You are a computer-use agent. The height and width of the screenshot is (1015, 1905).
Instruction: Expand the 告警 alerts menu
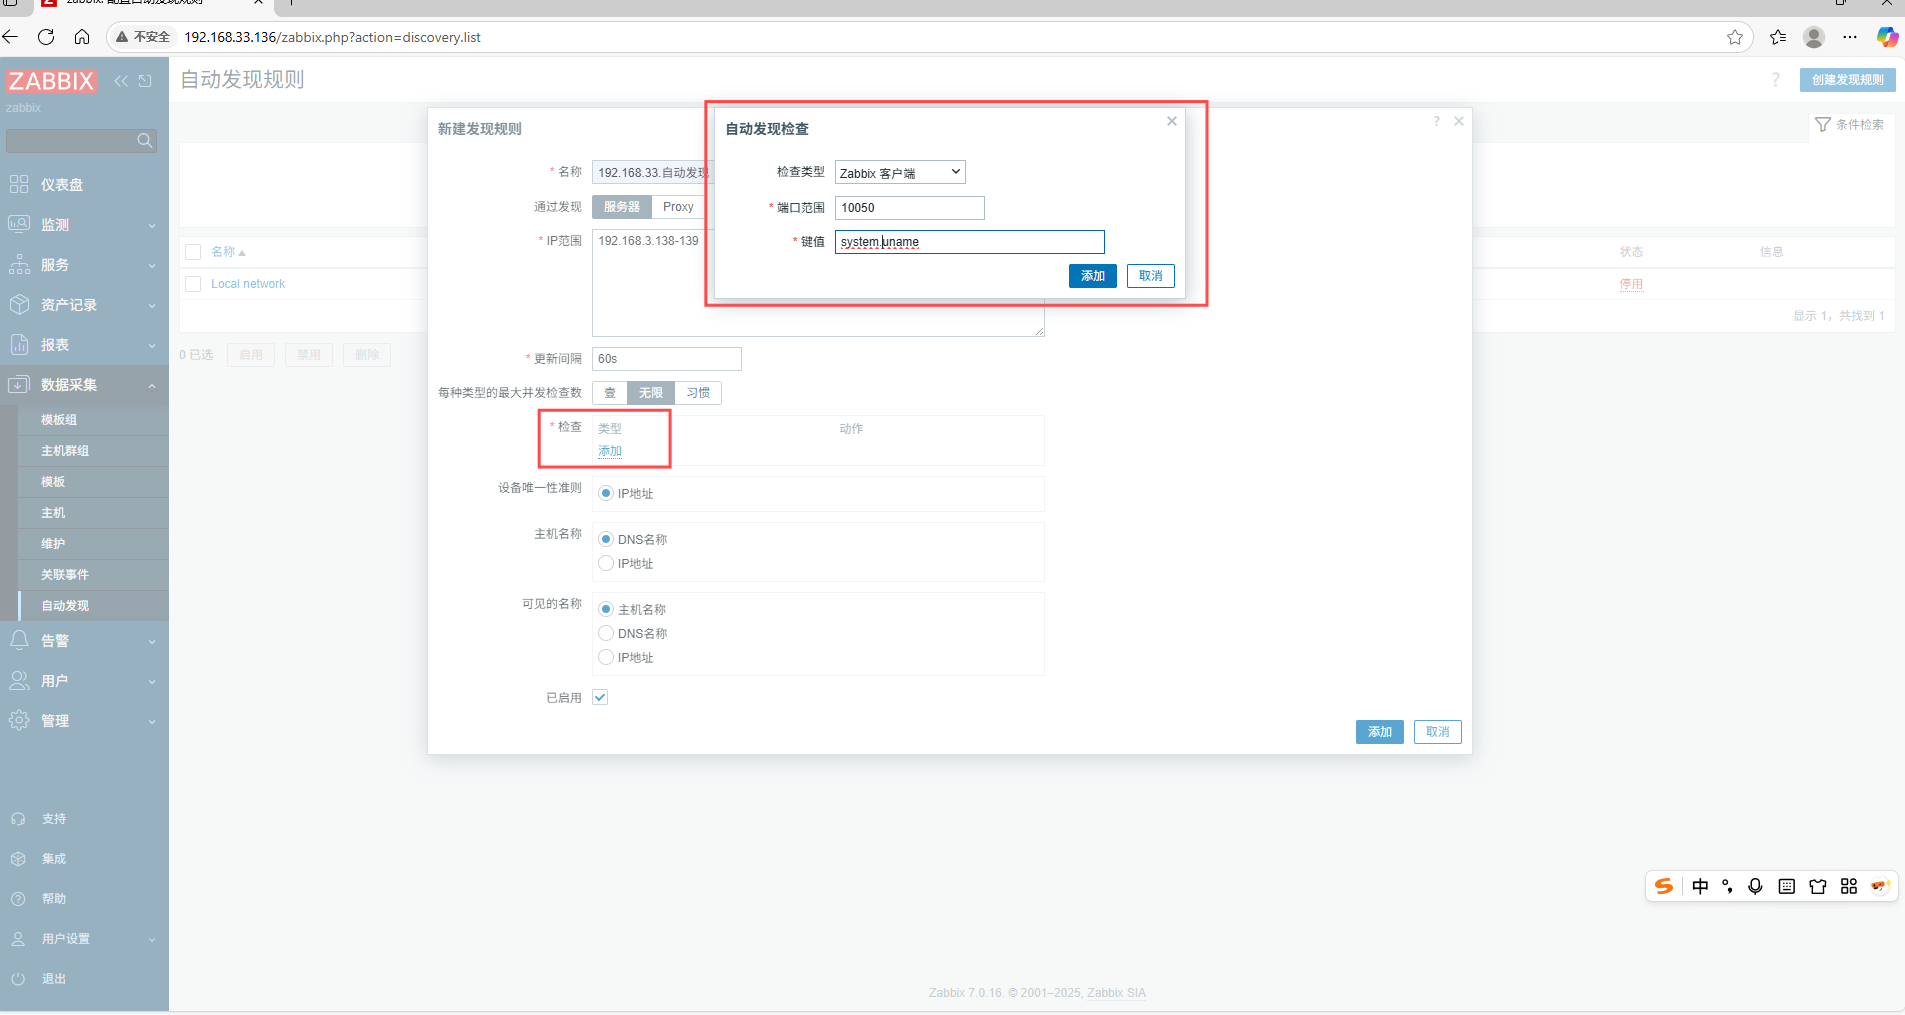pos(84,641)
